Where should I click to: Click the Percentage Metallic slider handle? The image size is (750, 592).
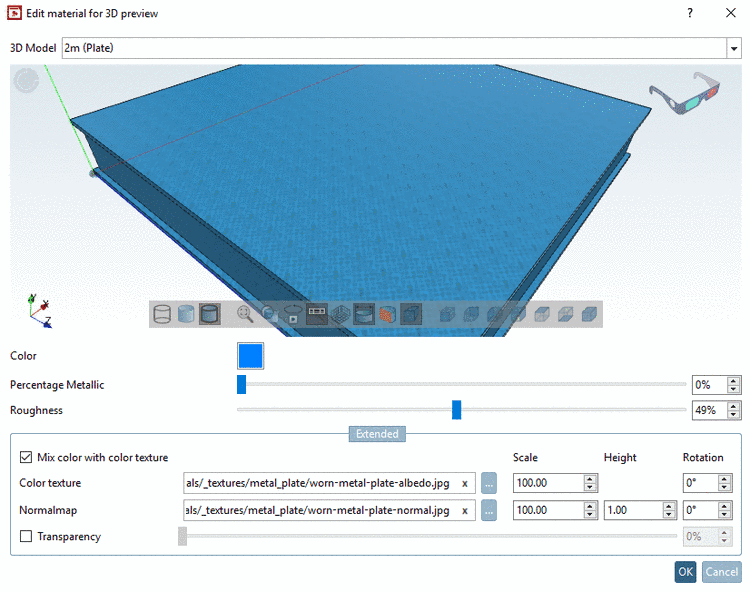(242, 384)
